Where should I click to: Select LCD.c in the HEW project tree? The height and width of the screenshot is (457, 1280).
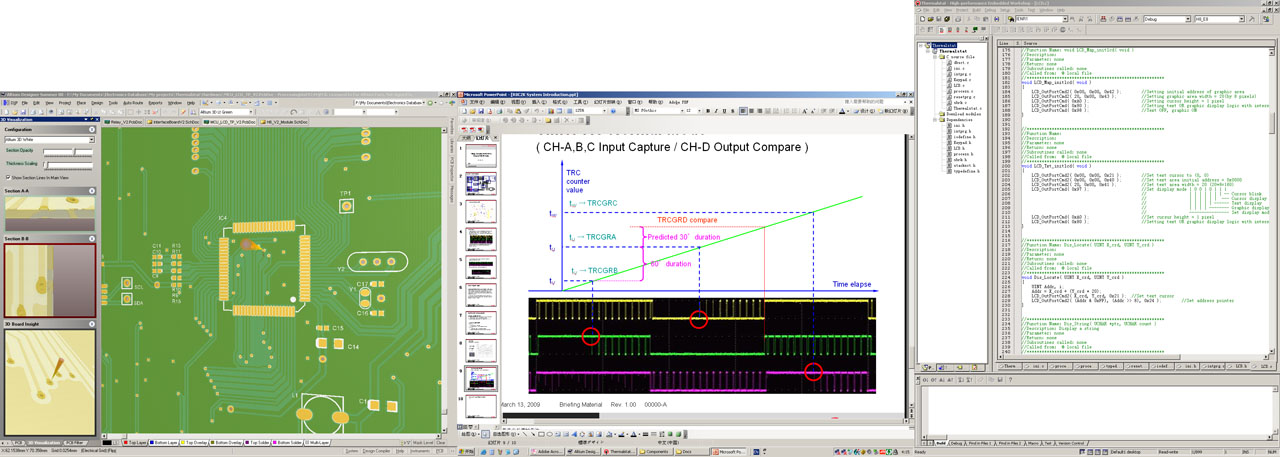[958, 86]
